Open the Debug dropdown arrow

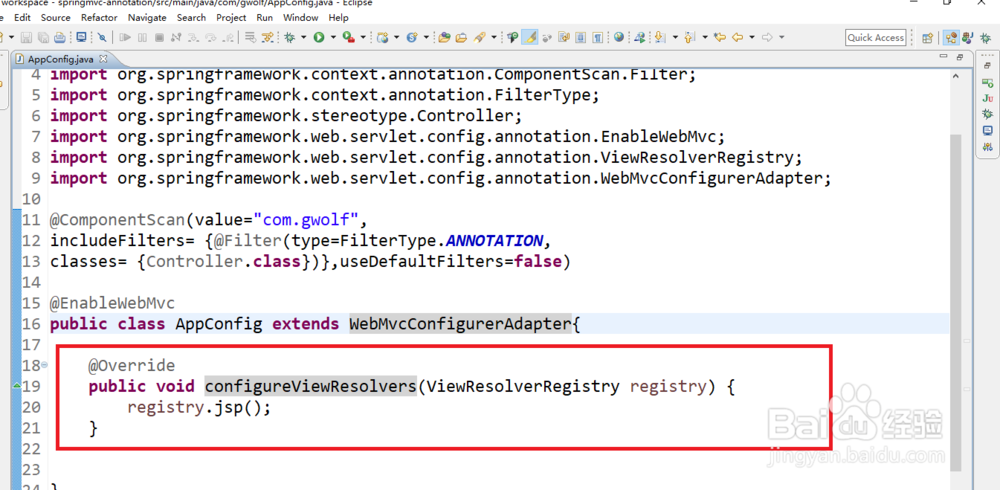point(304,38)
